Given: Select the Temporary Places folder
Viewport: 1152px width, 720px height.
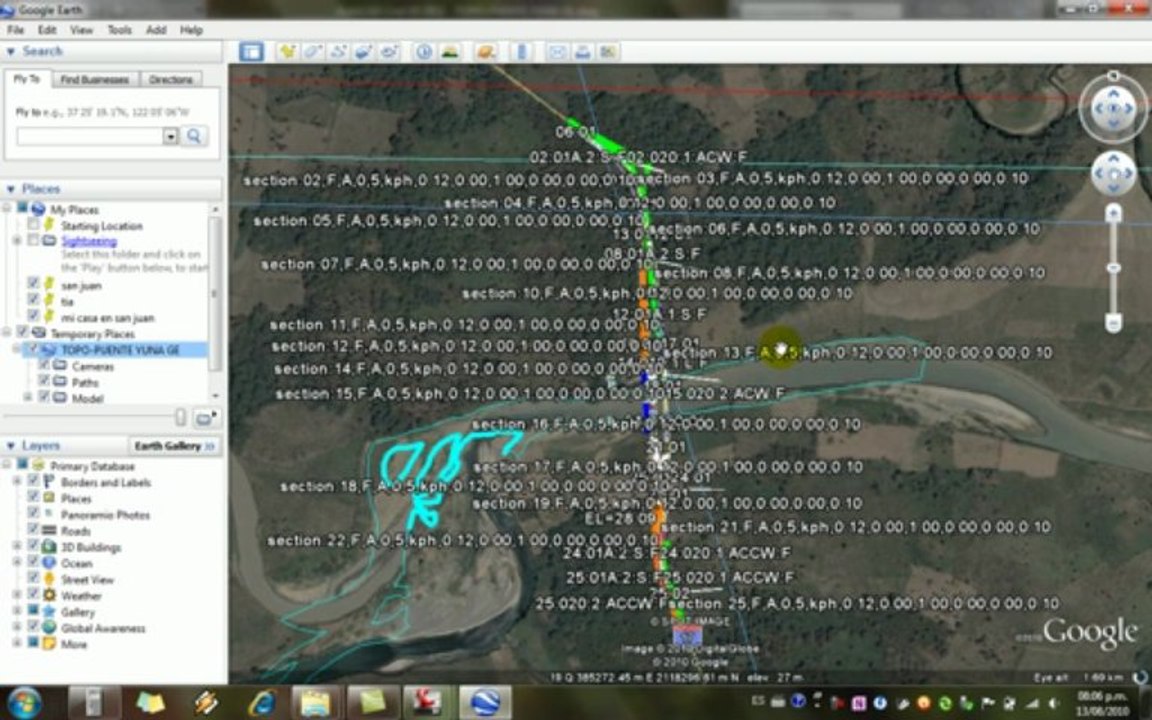Looking at the screenshot, I should click(x=92, y=334).
